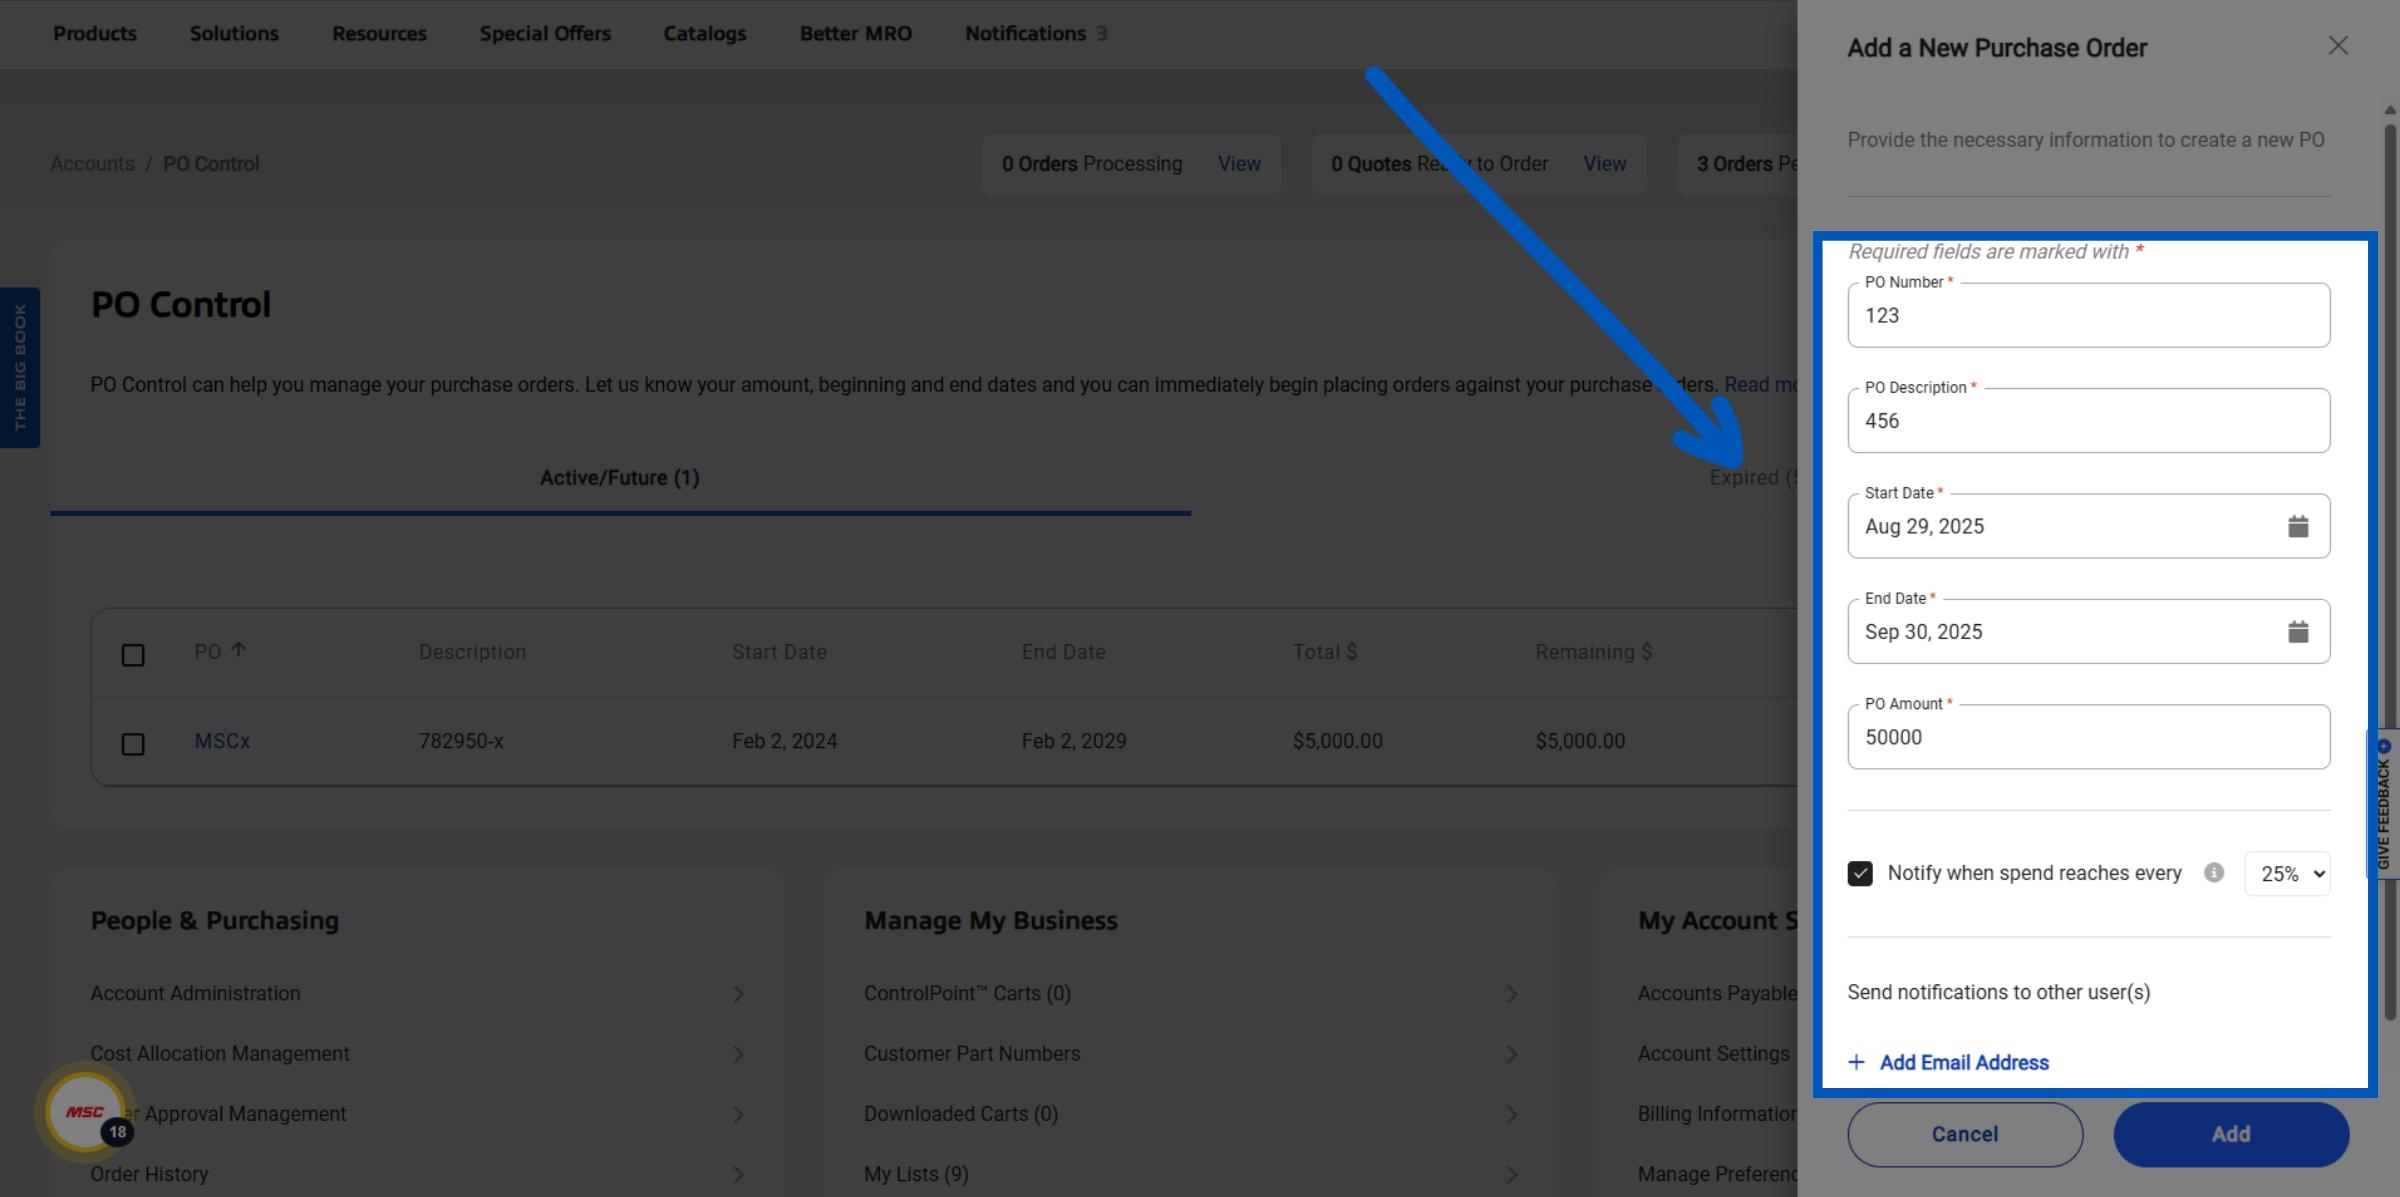2400x1197 pixels.
Task: View Orders Processing
Action: (1239, 164)
